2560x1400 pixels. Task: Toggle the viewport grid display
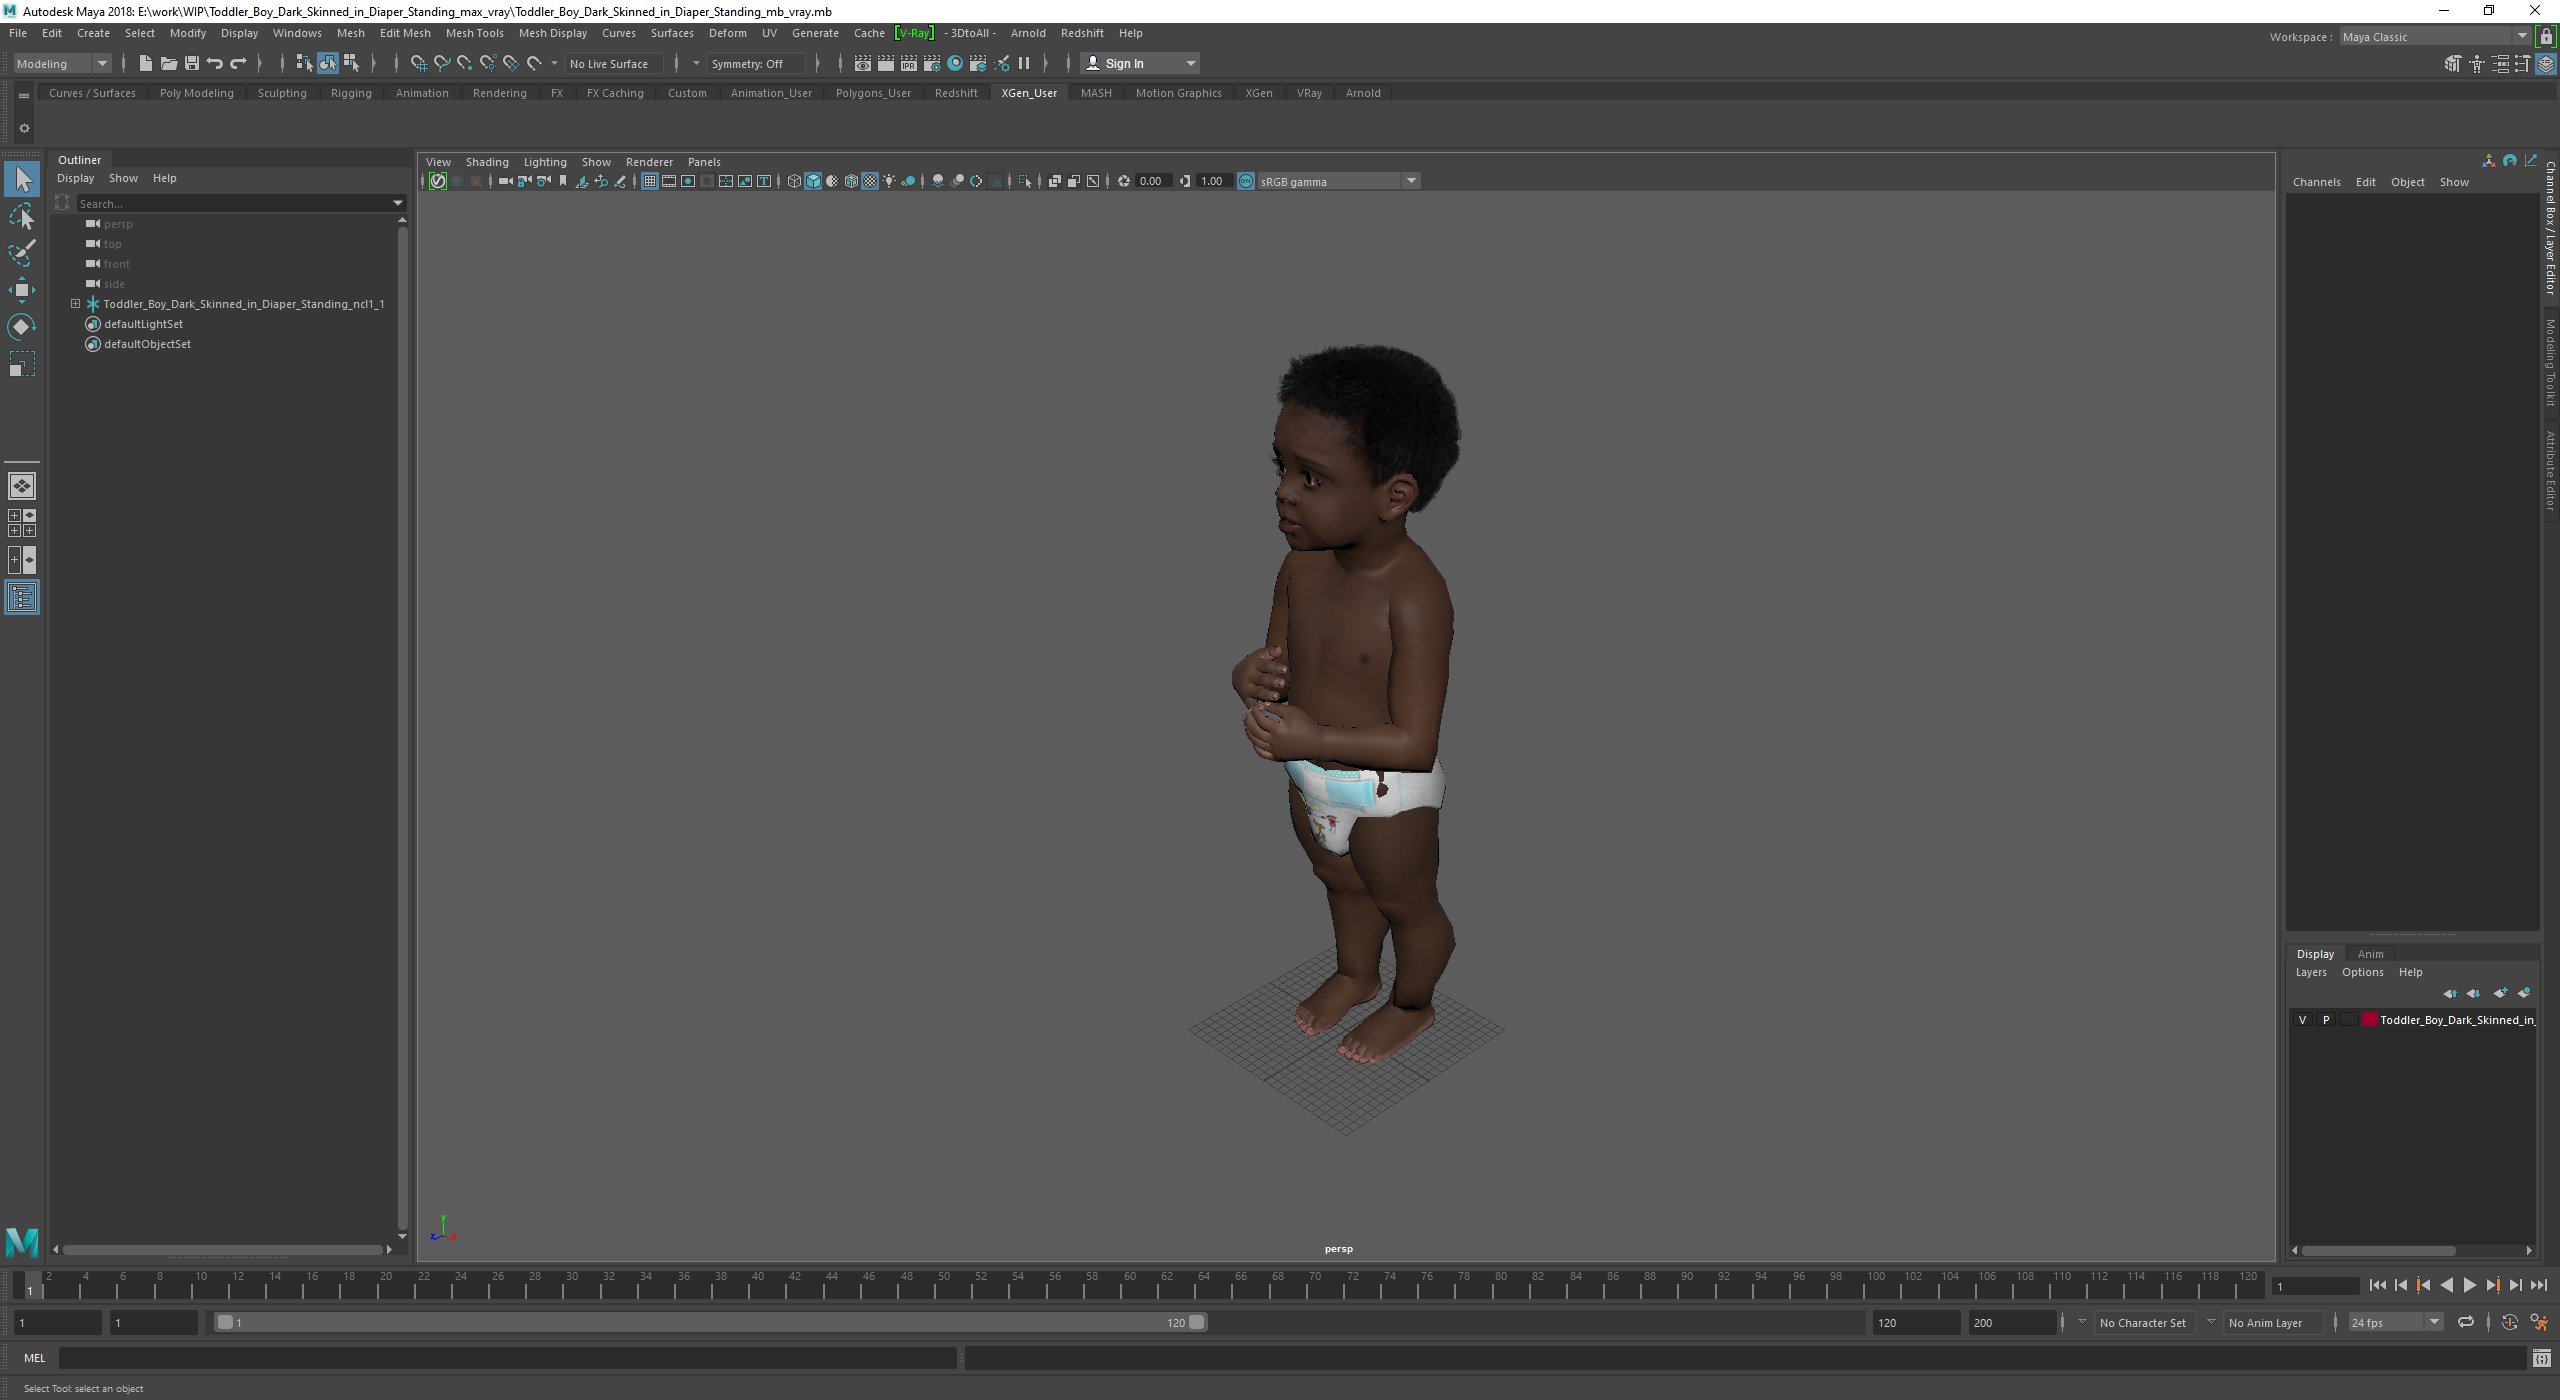point(650,181)
